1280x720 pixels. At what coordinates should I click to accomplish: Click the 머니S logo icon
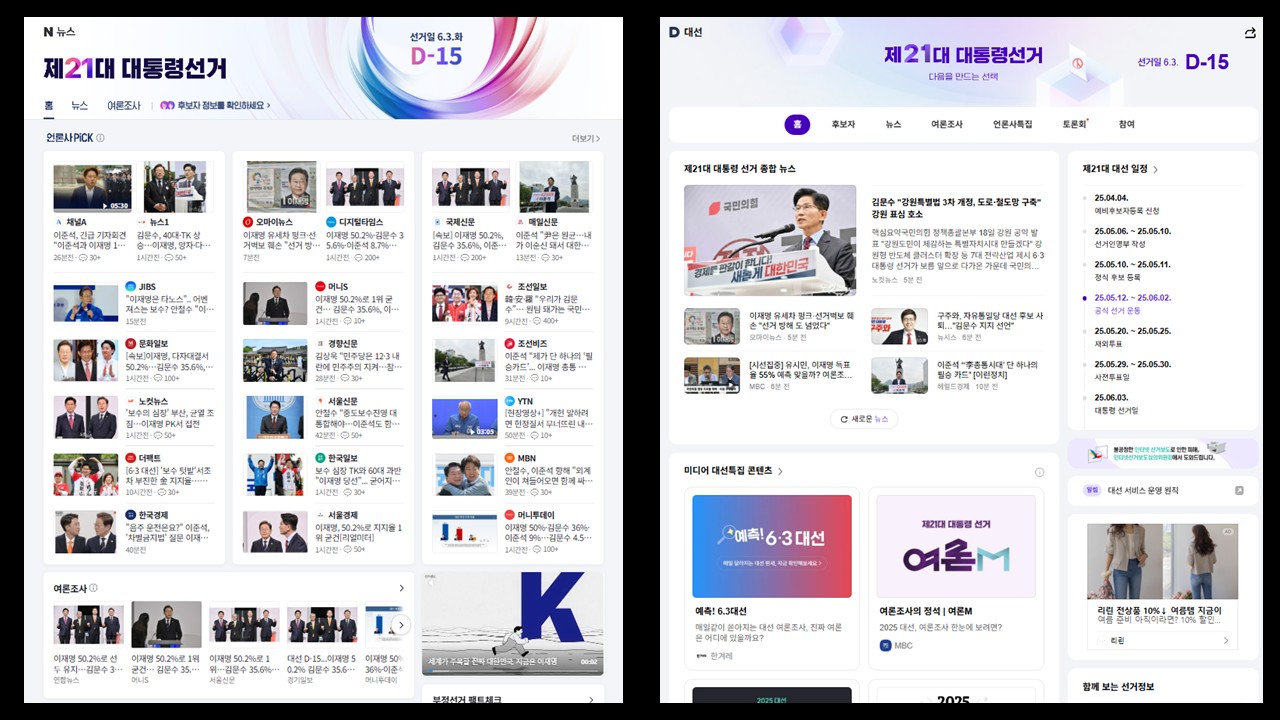(x=320, y=287)
